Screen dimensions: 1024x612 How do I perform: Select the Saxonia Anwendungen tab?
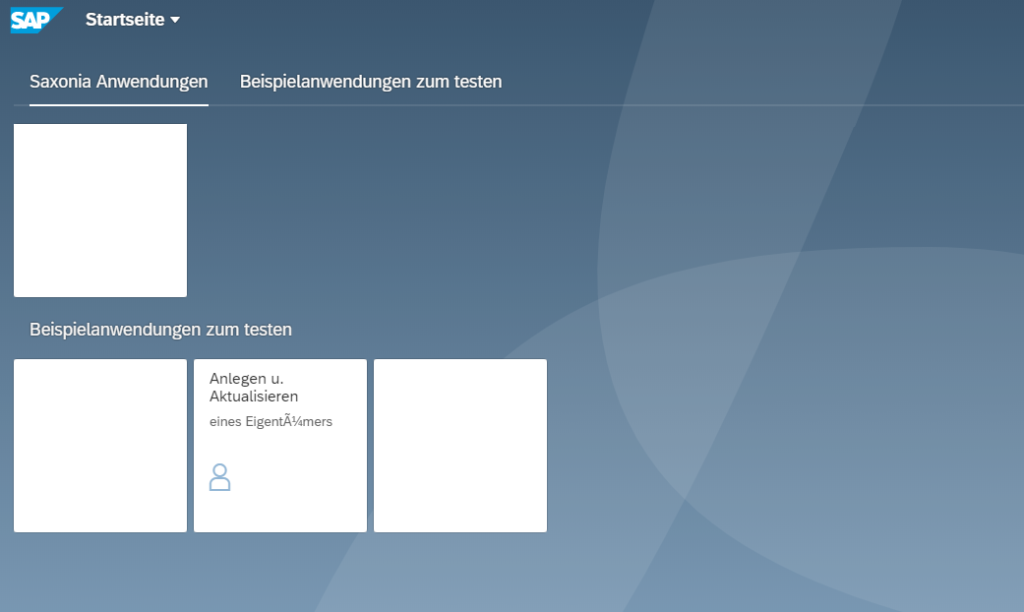pyautogui.click(x=119, y=82)
